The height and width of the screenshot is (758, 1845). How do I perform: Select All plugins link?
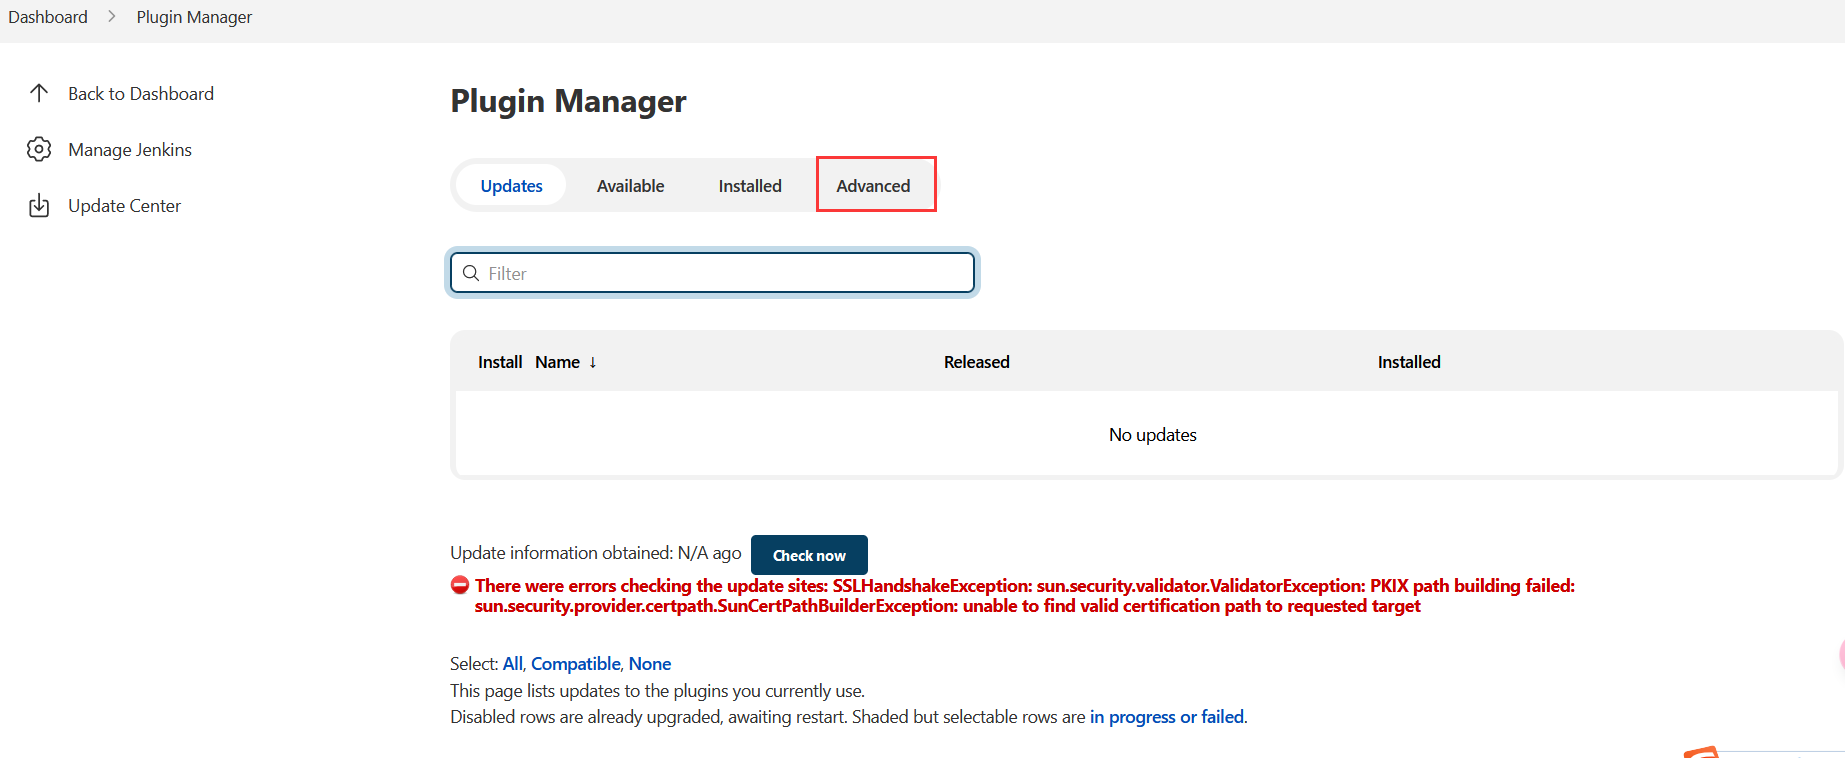512,664
